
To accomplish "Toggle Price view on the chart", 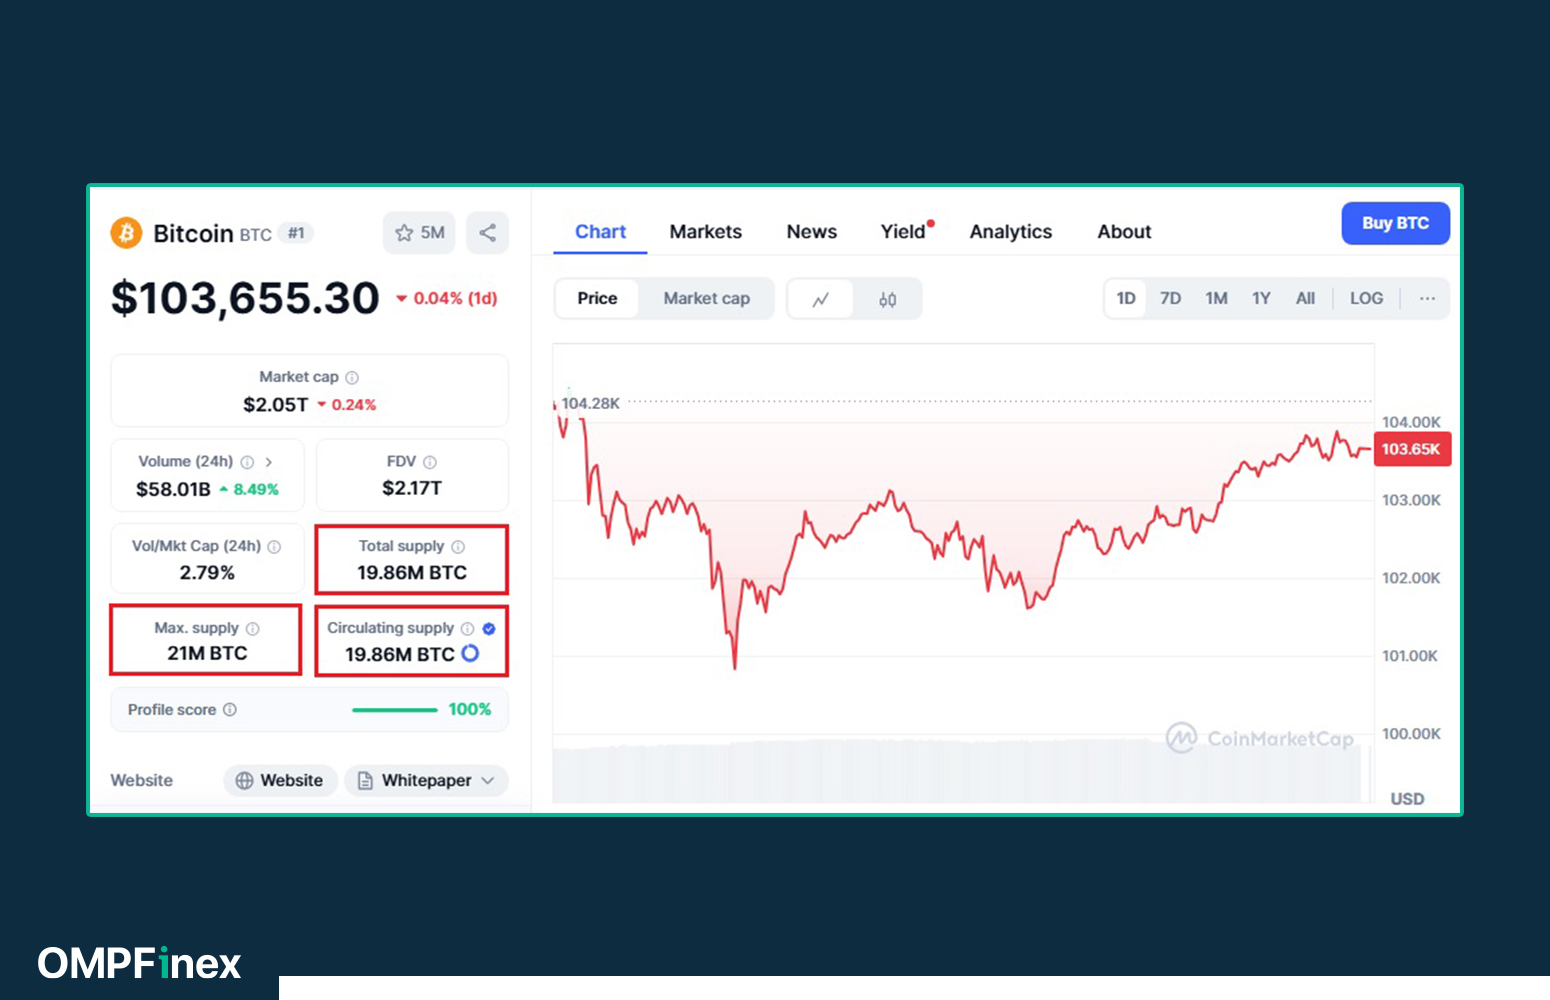I will (x=597, y=298).
